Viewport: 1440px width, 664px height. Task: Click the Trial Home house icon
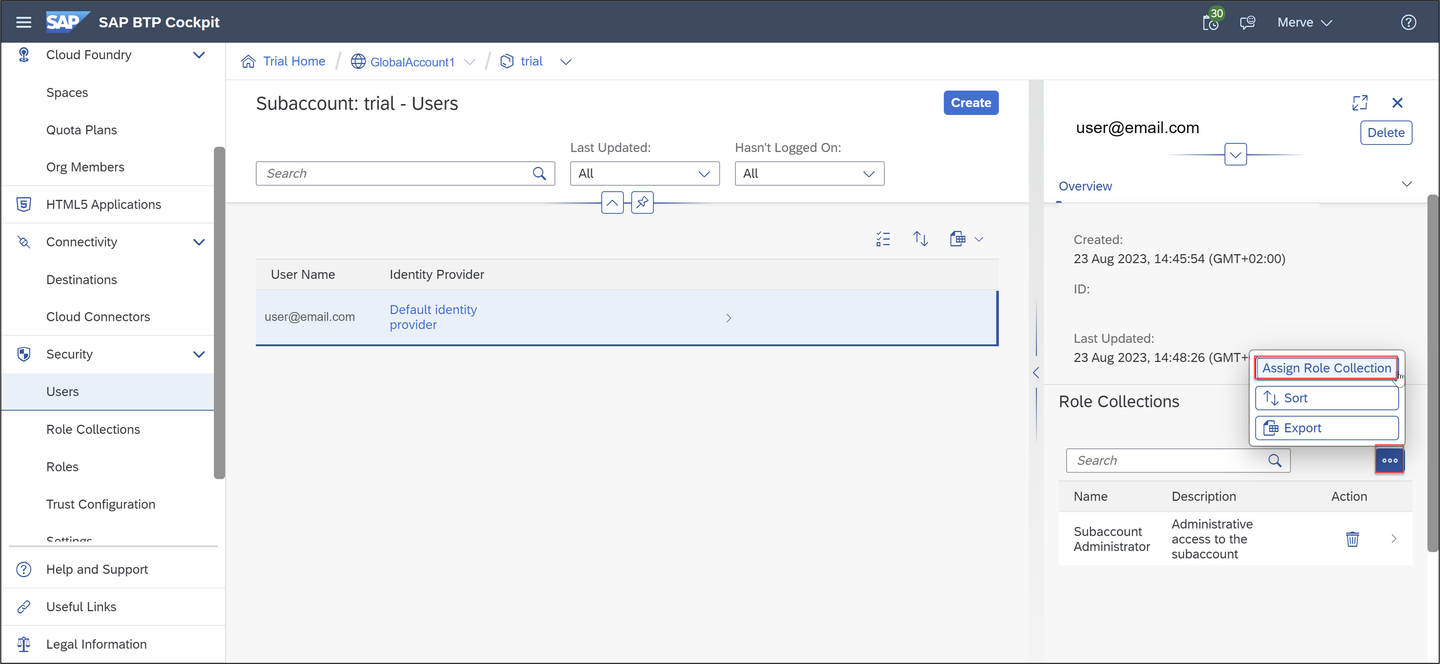click(x=248, y=61)
